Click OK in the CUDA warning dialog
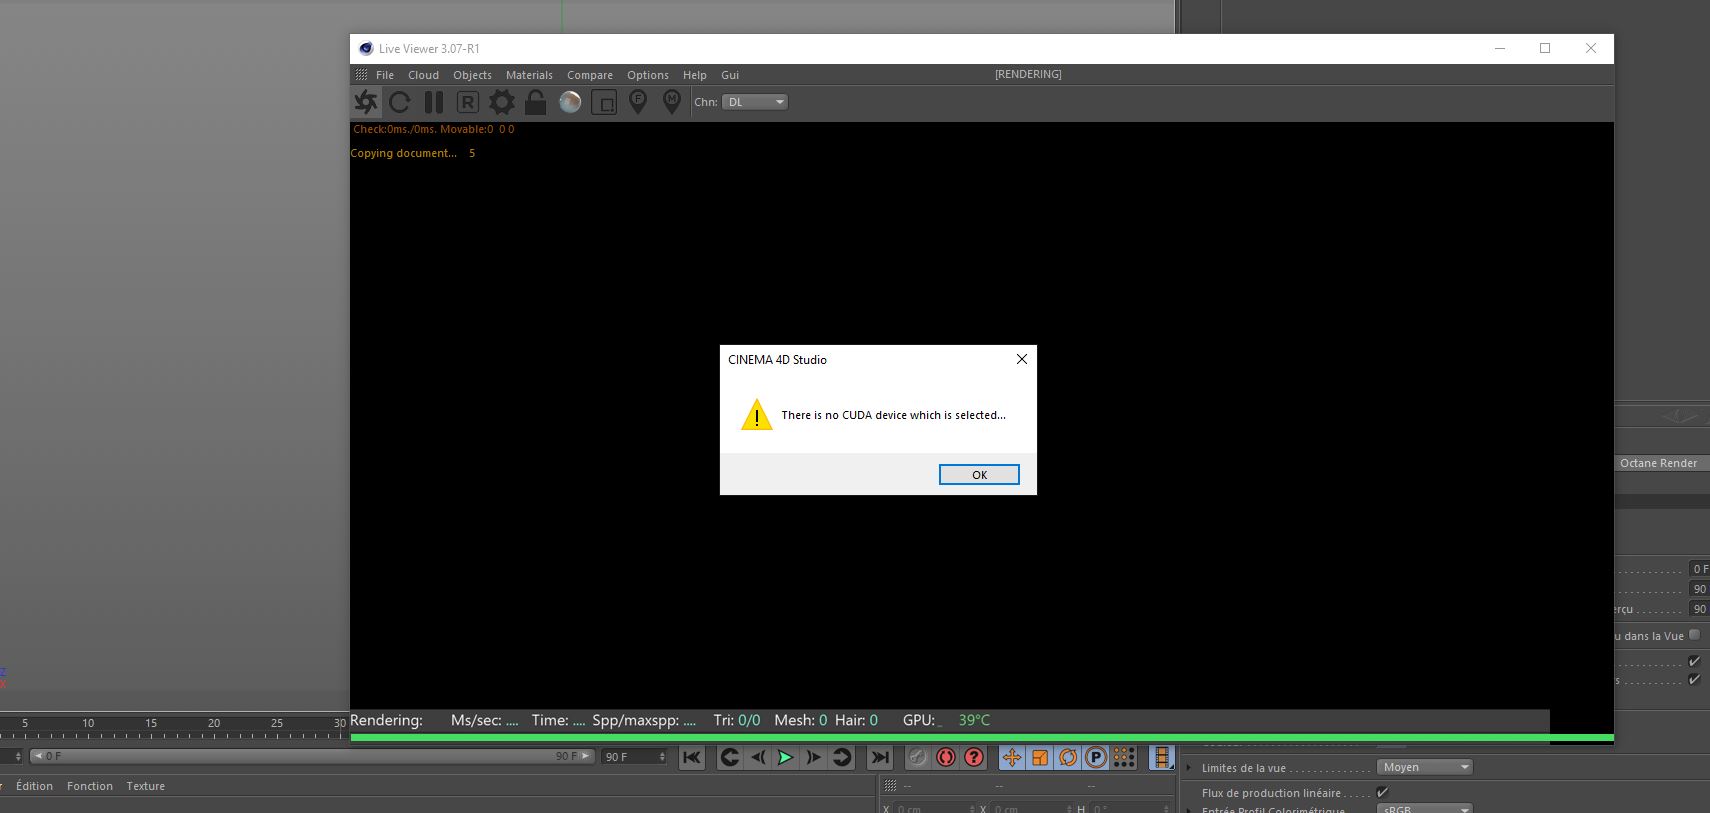The width and height of the screenshot is (1710, 813). (979, 475)
